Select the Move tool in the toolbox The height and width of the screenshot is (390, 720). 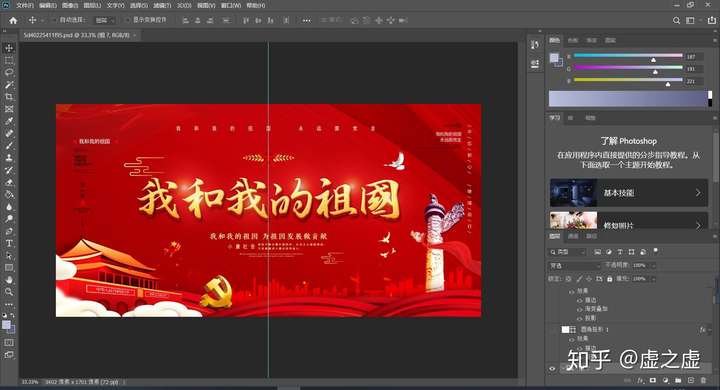click(9, 48)
